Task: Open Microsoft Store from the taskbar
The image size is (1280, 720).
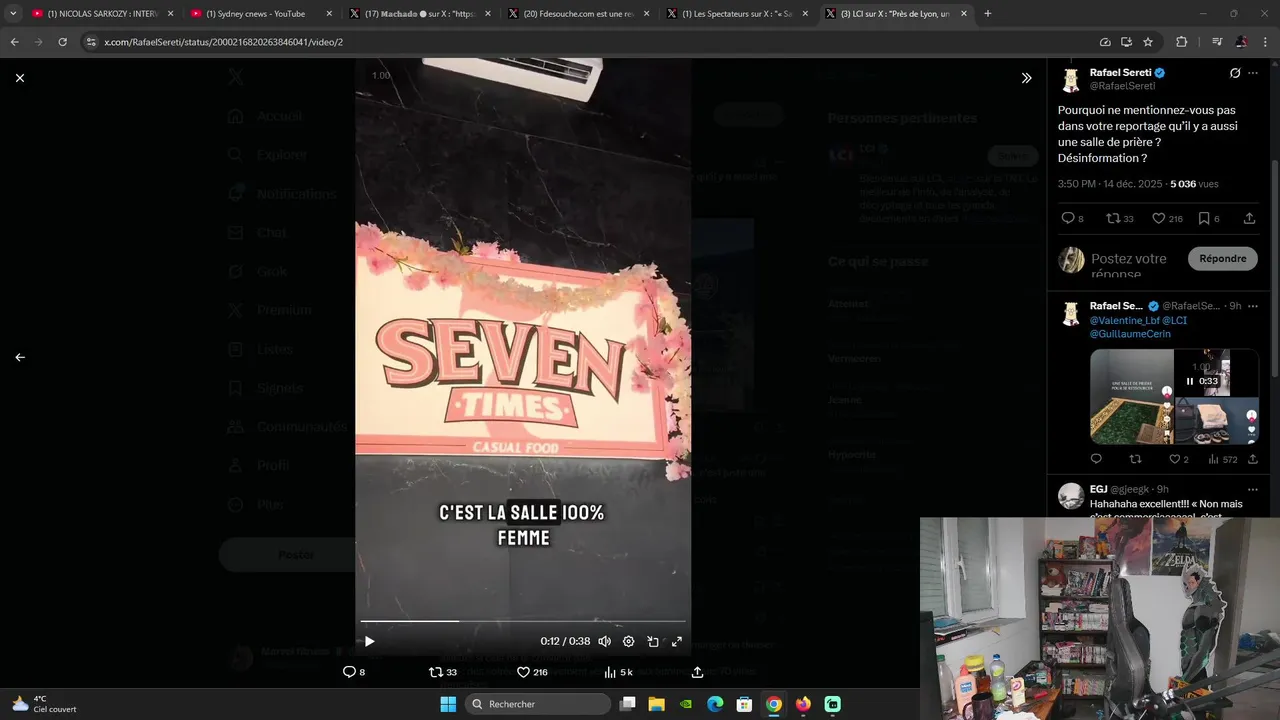Action: pos(744,704)
